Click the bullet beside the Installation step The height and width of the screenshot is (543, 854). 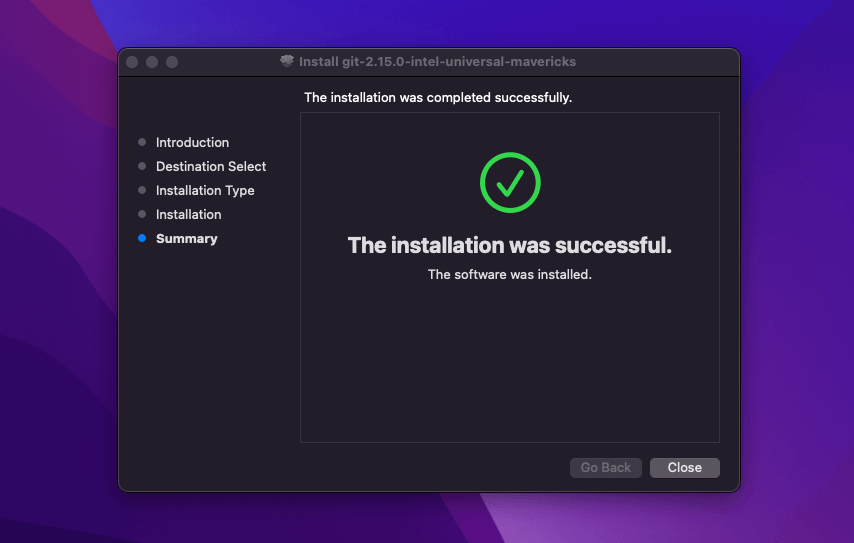point(142,215)
